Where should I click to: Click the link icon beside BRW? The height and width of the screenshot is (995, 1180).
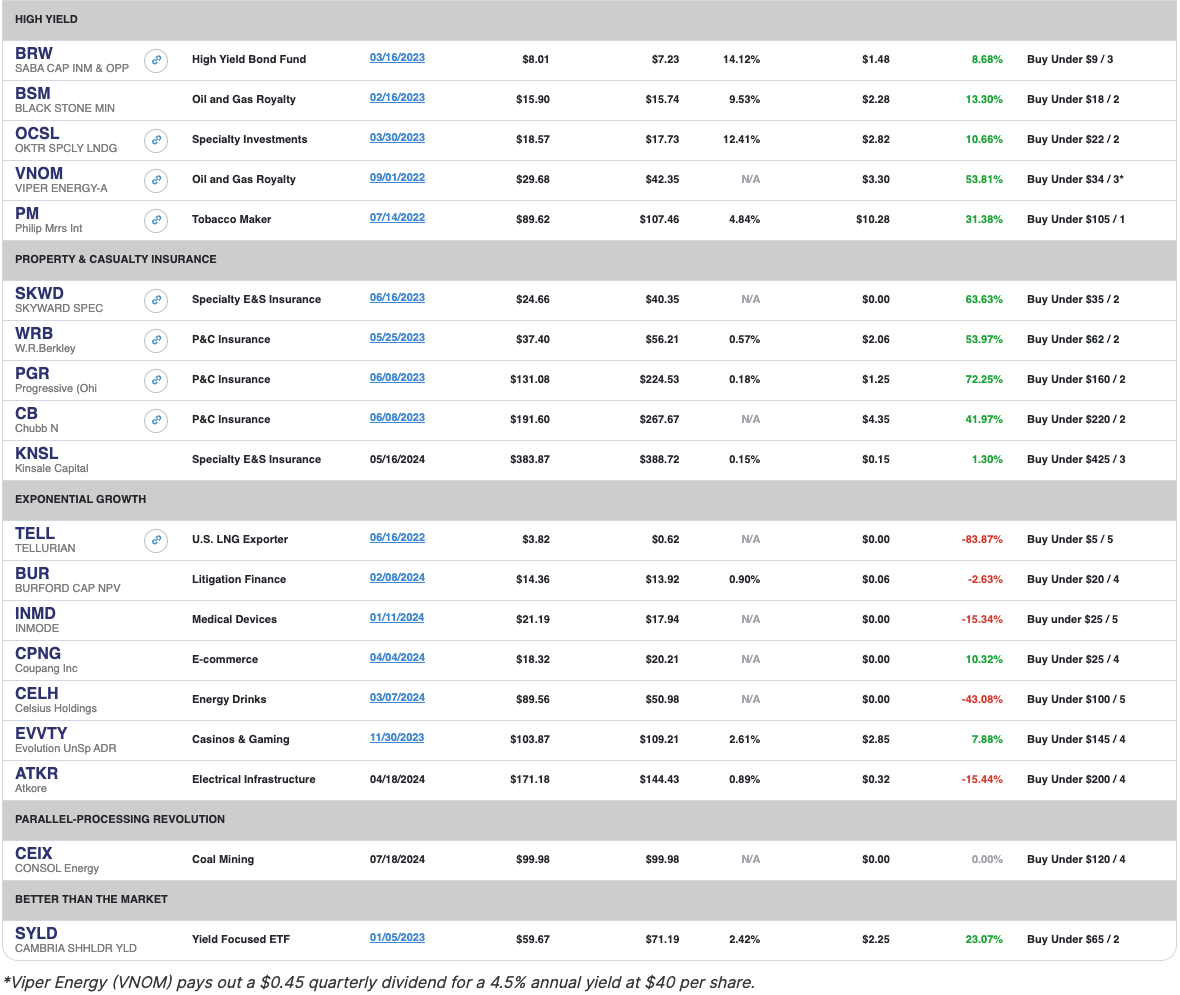click(x=156, y=60)
